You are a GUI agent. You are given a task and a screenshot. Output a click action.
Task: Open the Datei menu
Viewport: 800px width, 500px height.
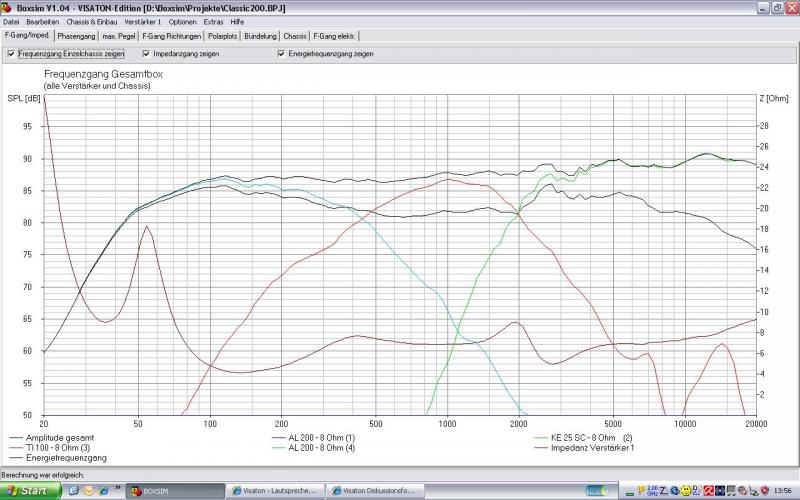pyautogui.click(x=11, y=21)
